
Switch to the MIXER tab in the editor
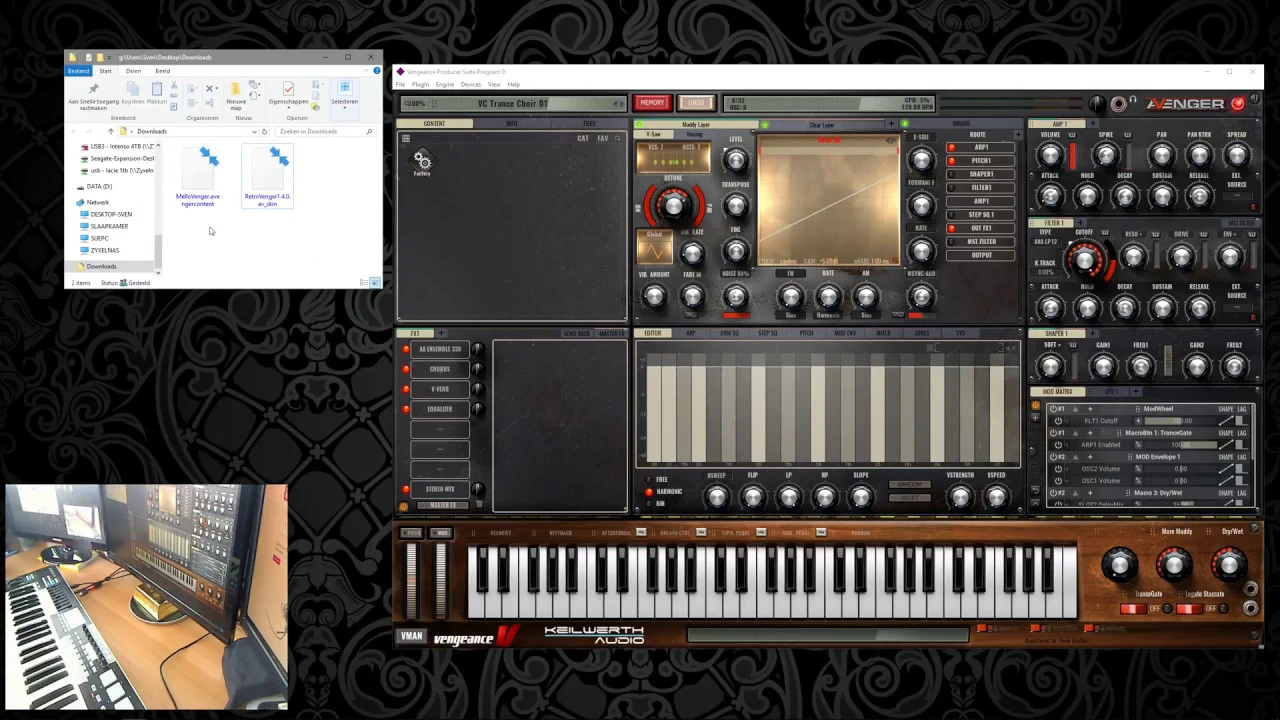[x=883, y=333]
